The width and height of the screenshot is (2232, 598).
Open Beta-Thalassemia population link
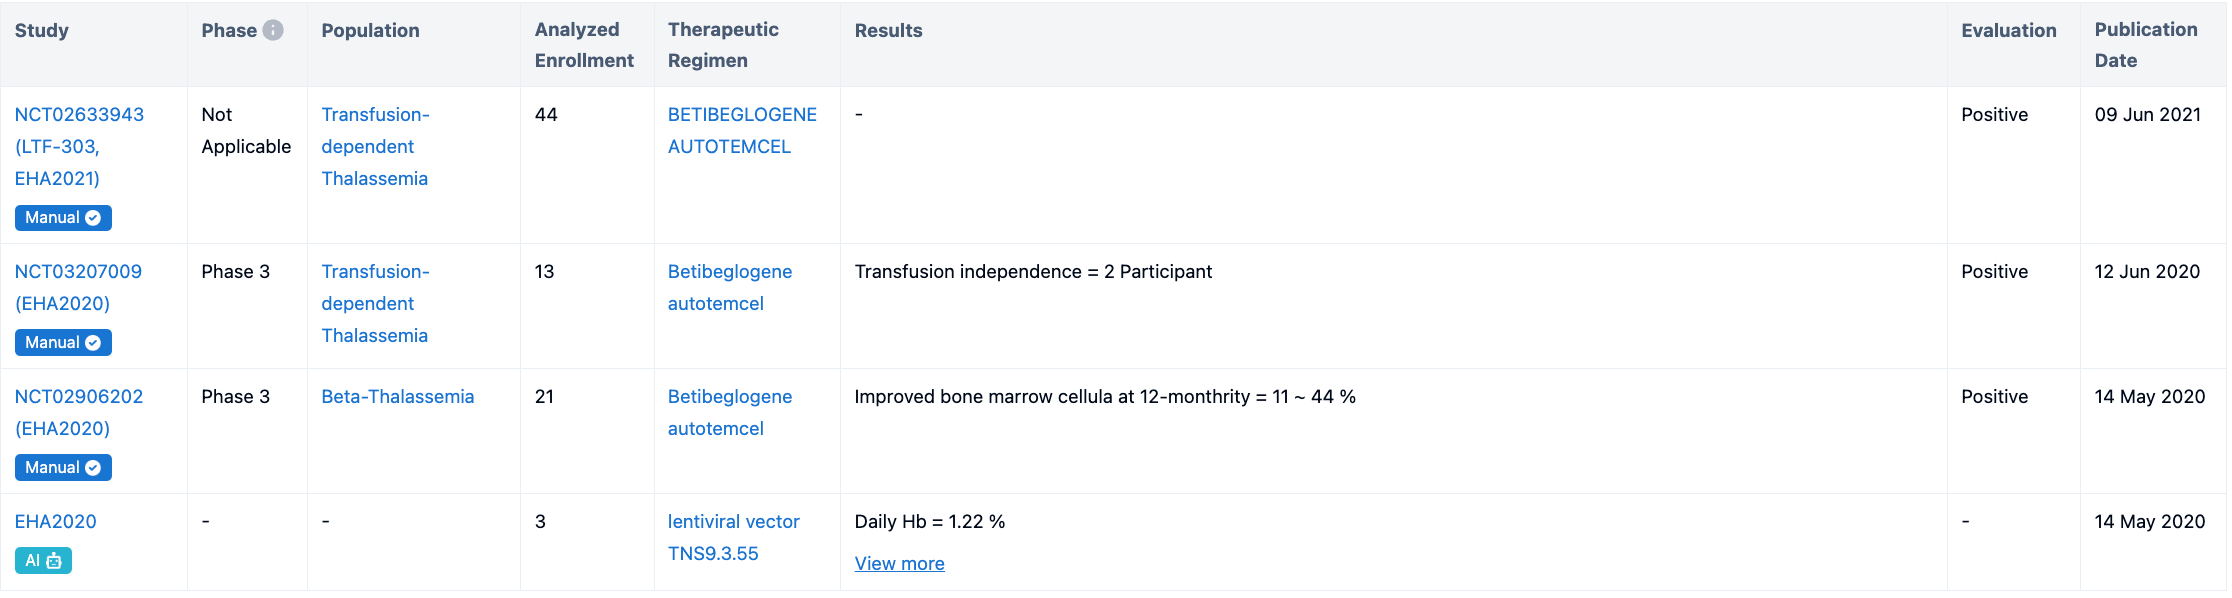click(397, 397)
